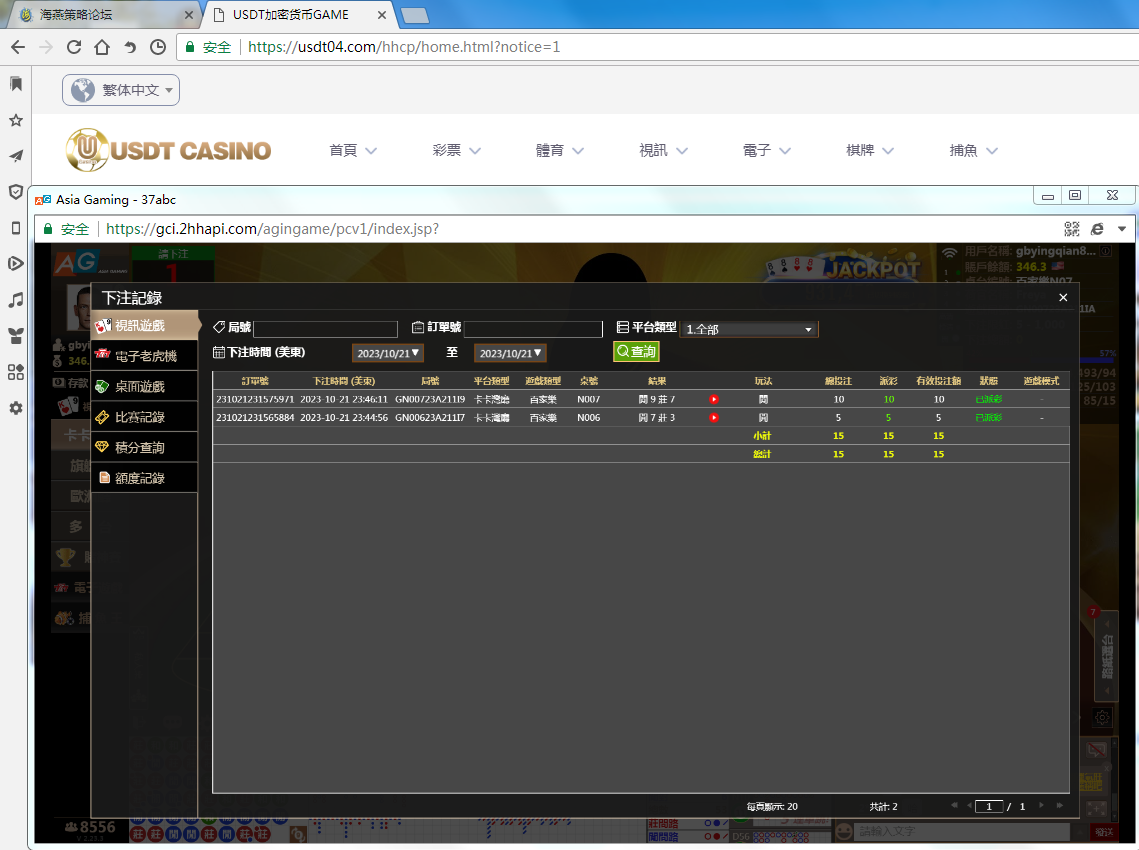Image resolution: width=1139 pixels, height=850 pixels.
Task: Close the 下注記錄 dialog
Action: pyautogui.click(x=1063, y=297)
